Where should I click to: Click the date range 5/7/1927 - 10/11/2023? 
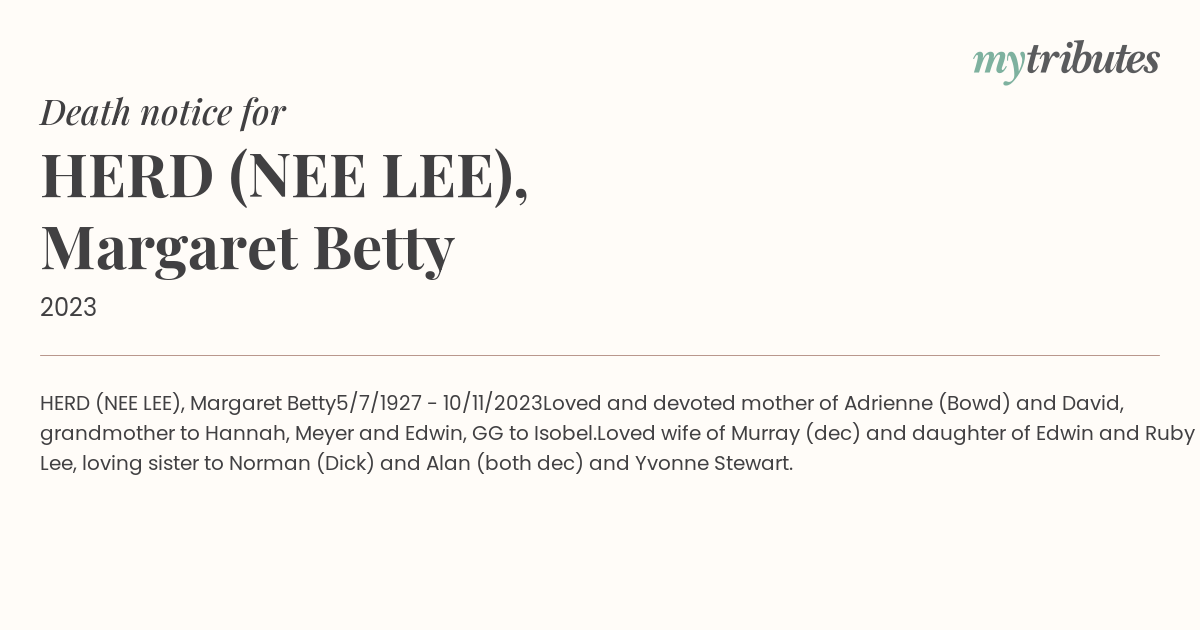point(439,403)
